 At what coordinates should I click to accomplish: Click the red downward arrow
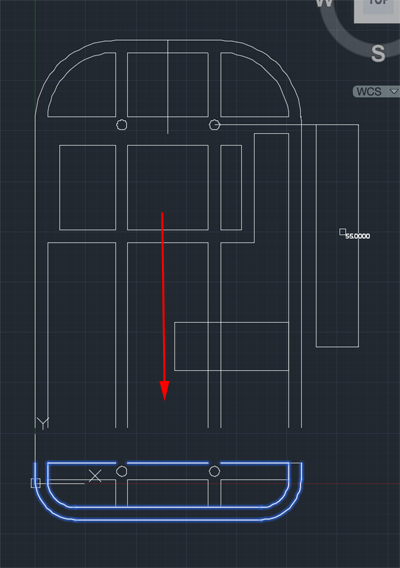tap(163, 306)
